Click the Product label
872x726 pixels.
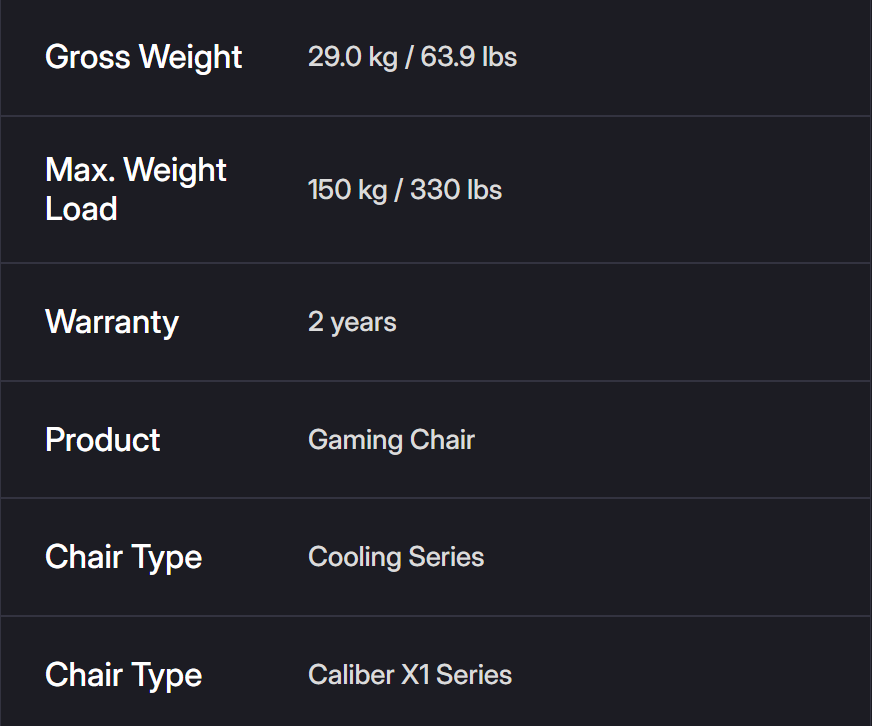coord(103,440)
